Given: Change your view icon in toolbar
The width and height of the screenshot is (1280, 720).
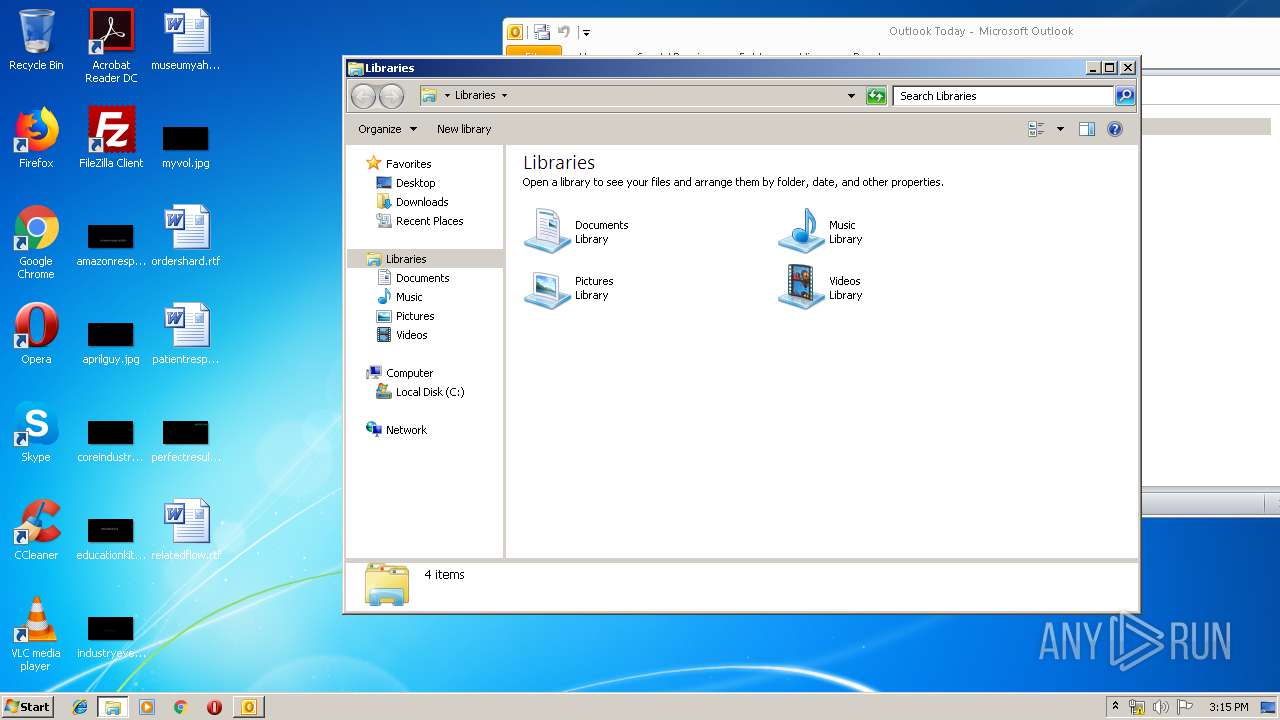Looking at the screenshot, I should (x=1036, y=129).
